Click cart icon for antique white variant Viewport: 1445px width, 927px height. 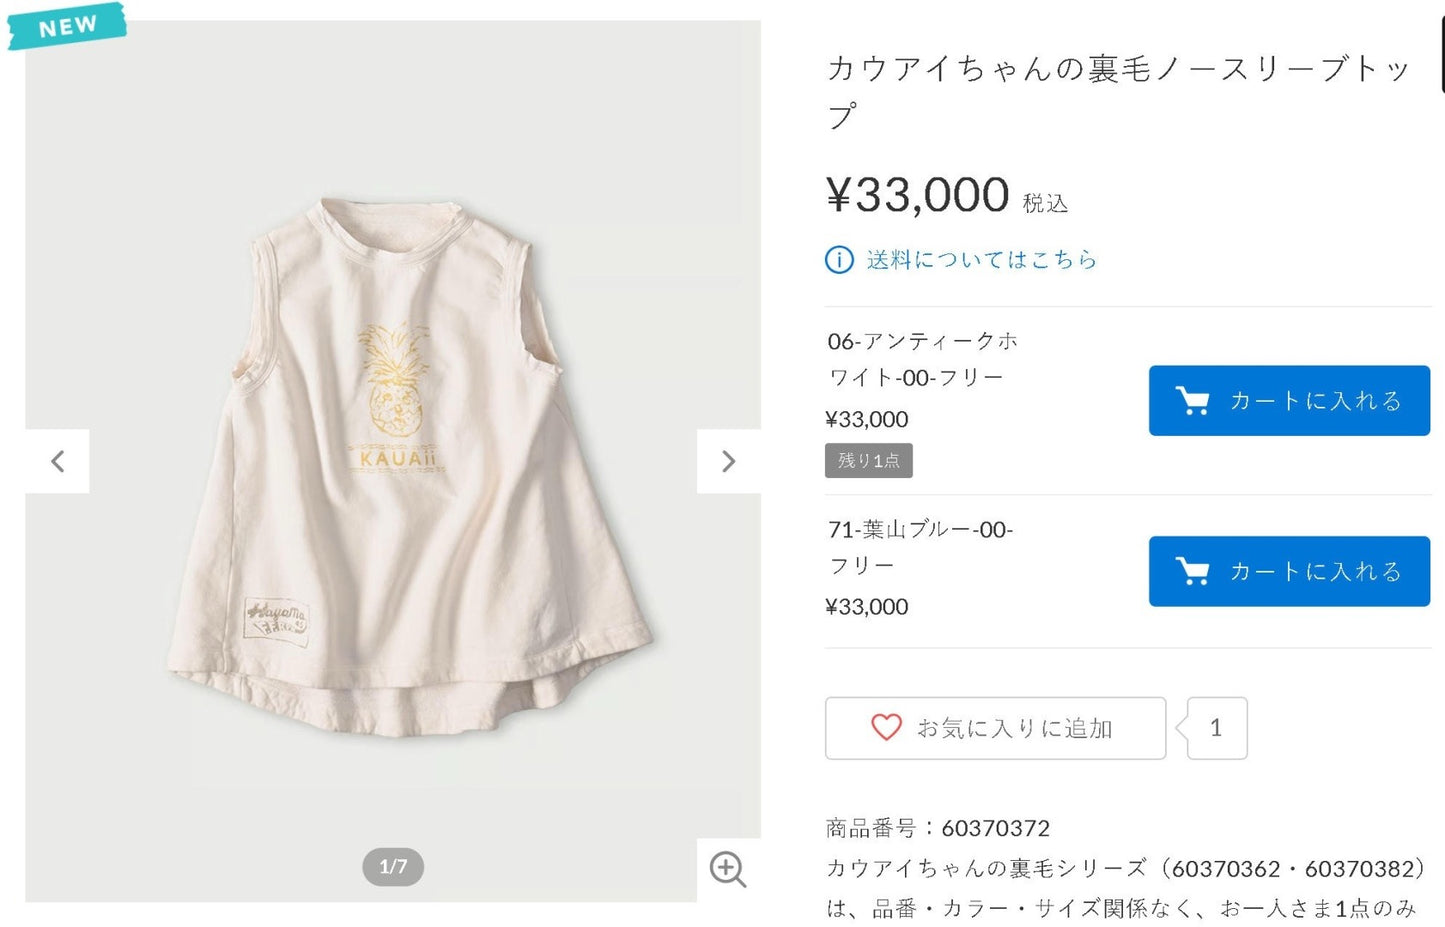tap(1192, 401)
